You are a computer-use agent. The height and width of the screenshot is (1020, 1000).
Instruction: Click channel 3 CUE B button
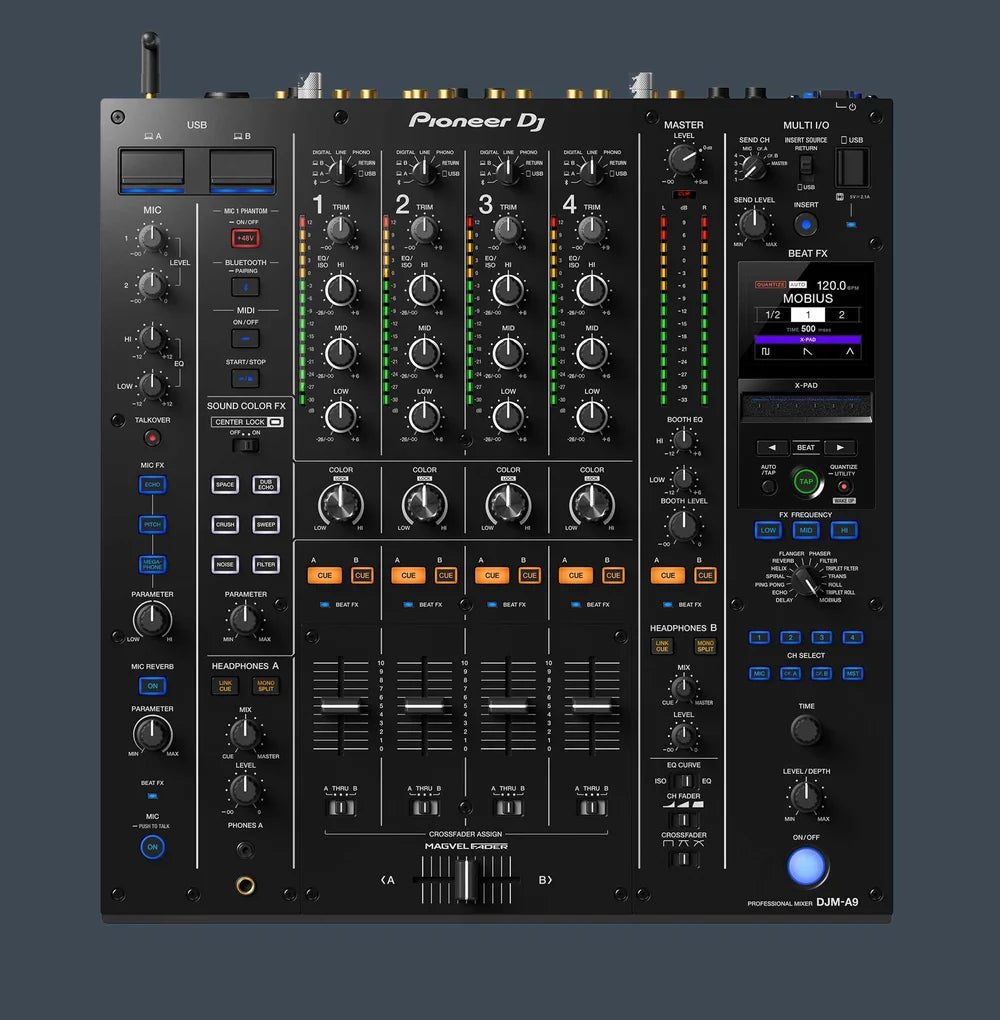pyautogui.click(x=530, y=575)
